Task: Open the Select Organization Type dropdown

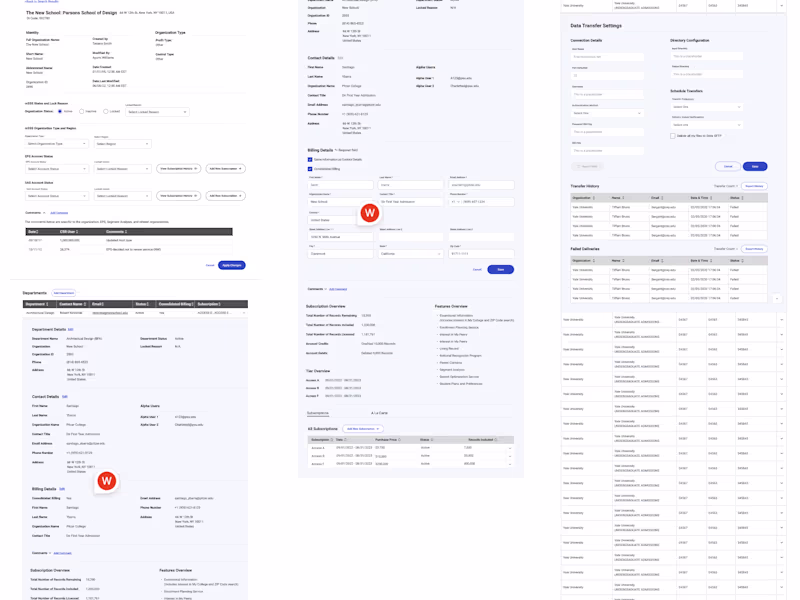Action: 57,144
